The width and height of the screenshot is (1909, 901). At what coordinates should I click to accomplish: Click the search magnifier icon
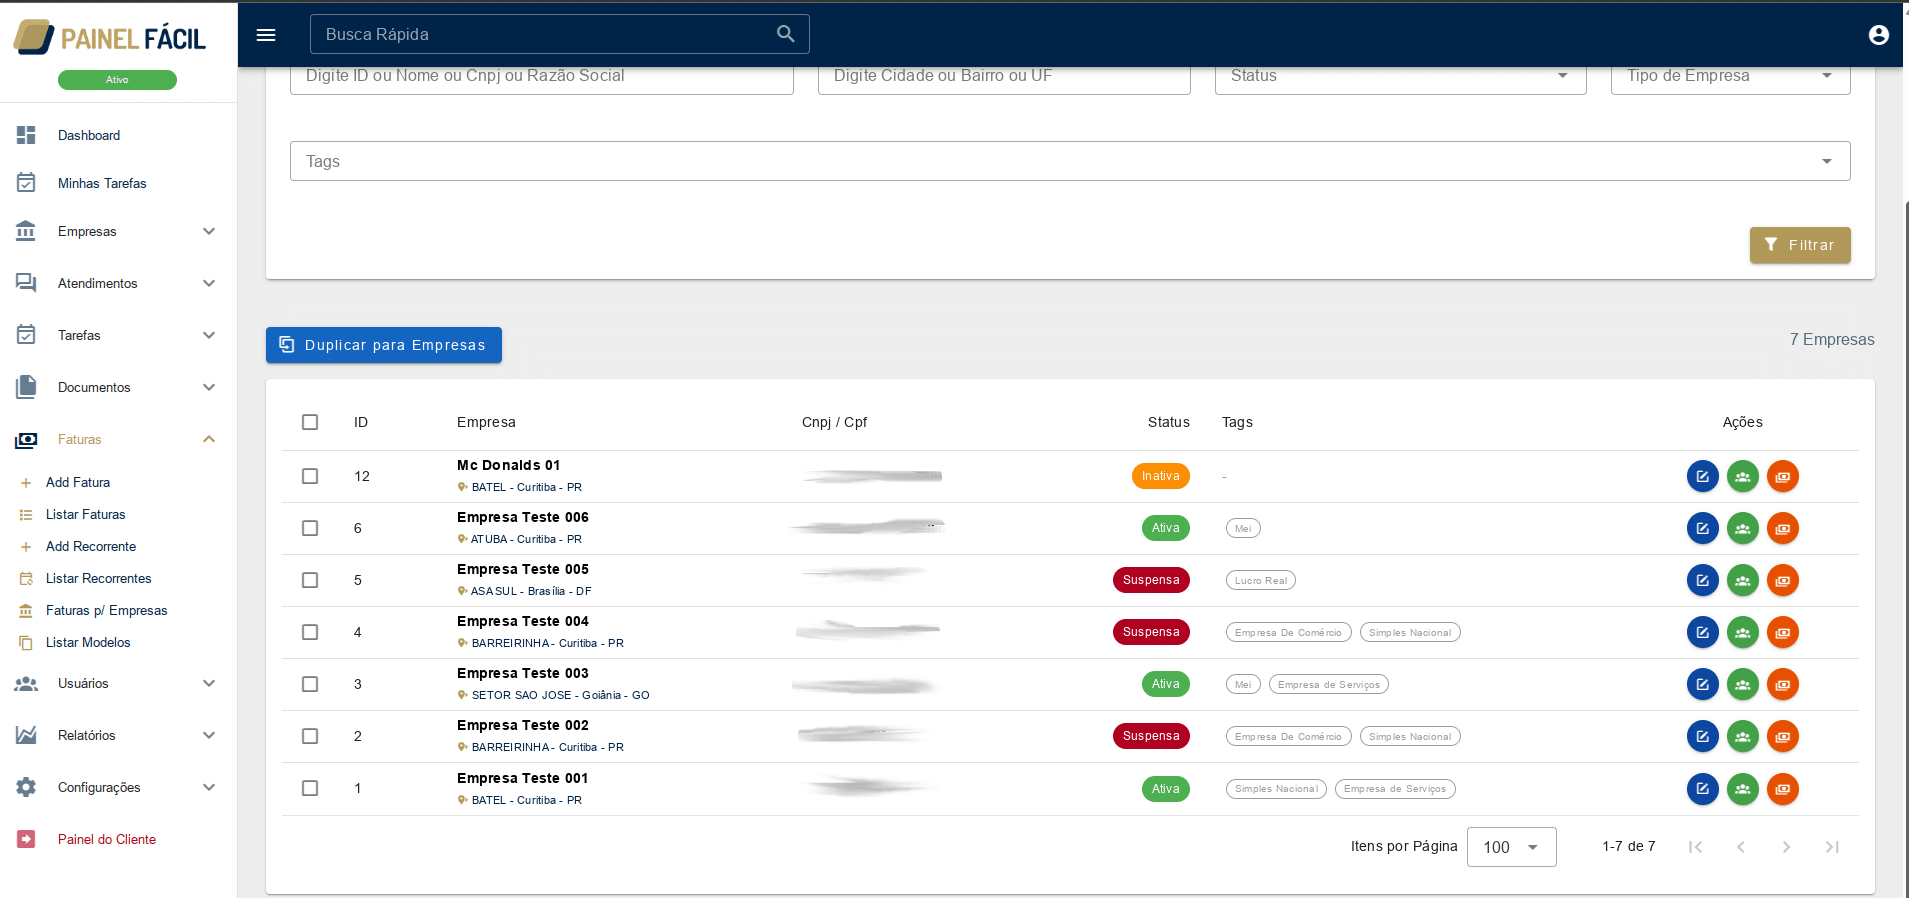point(786,34)
